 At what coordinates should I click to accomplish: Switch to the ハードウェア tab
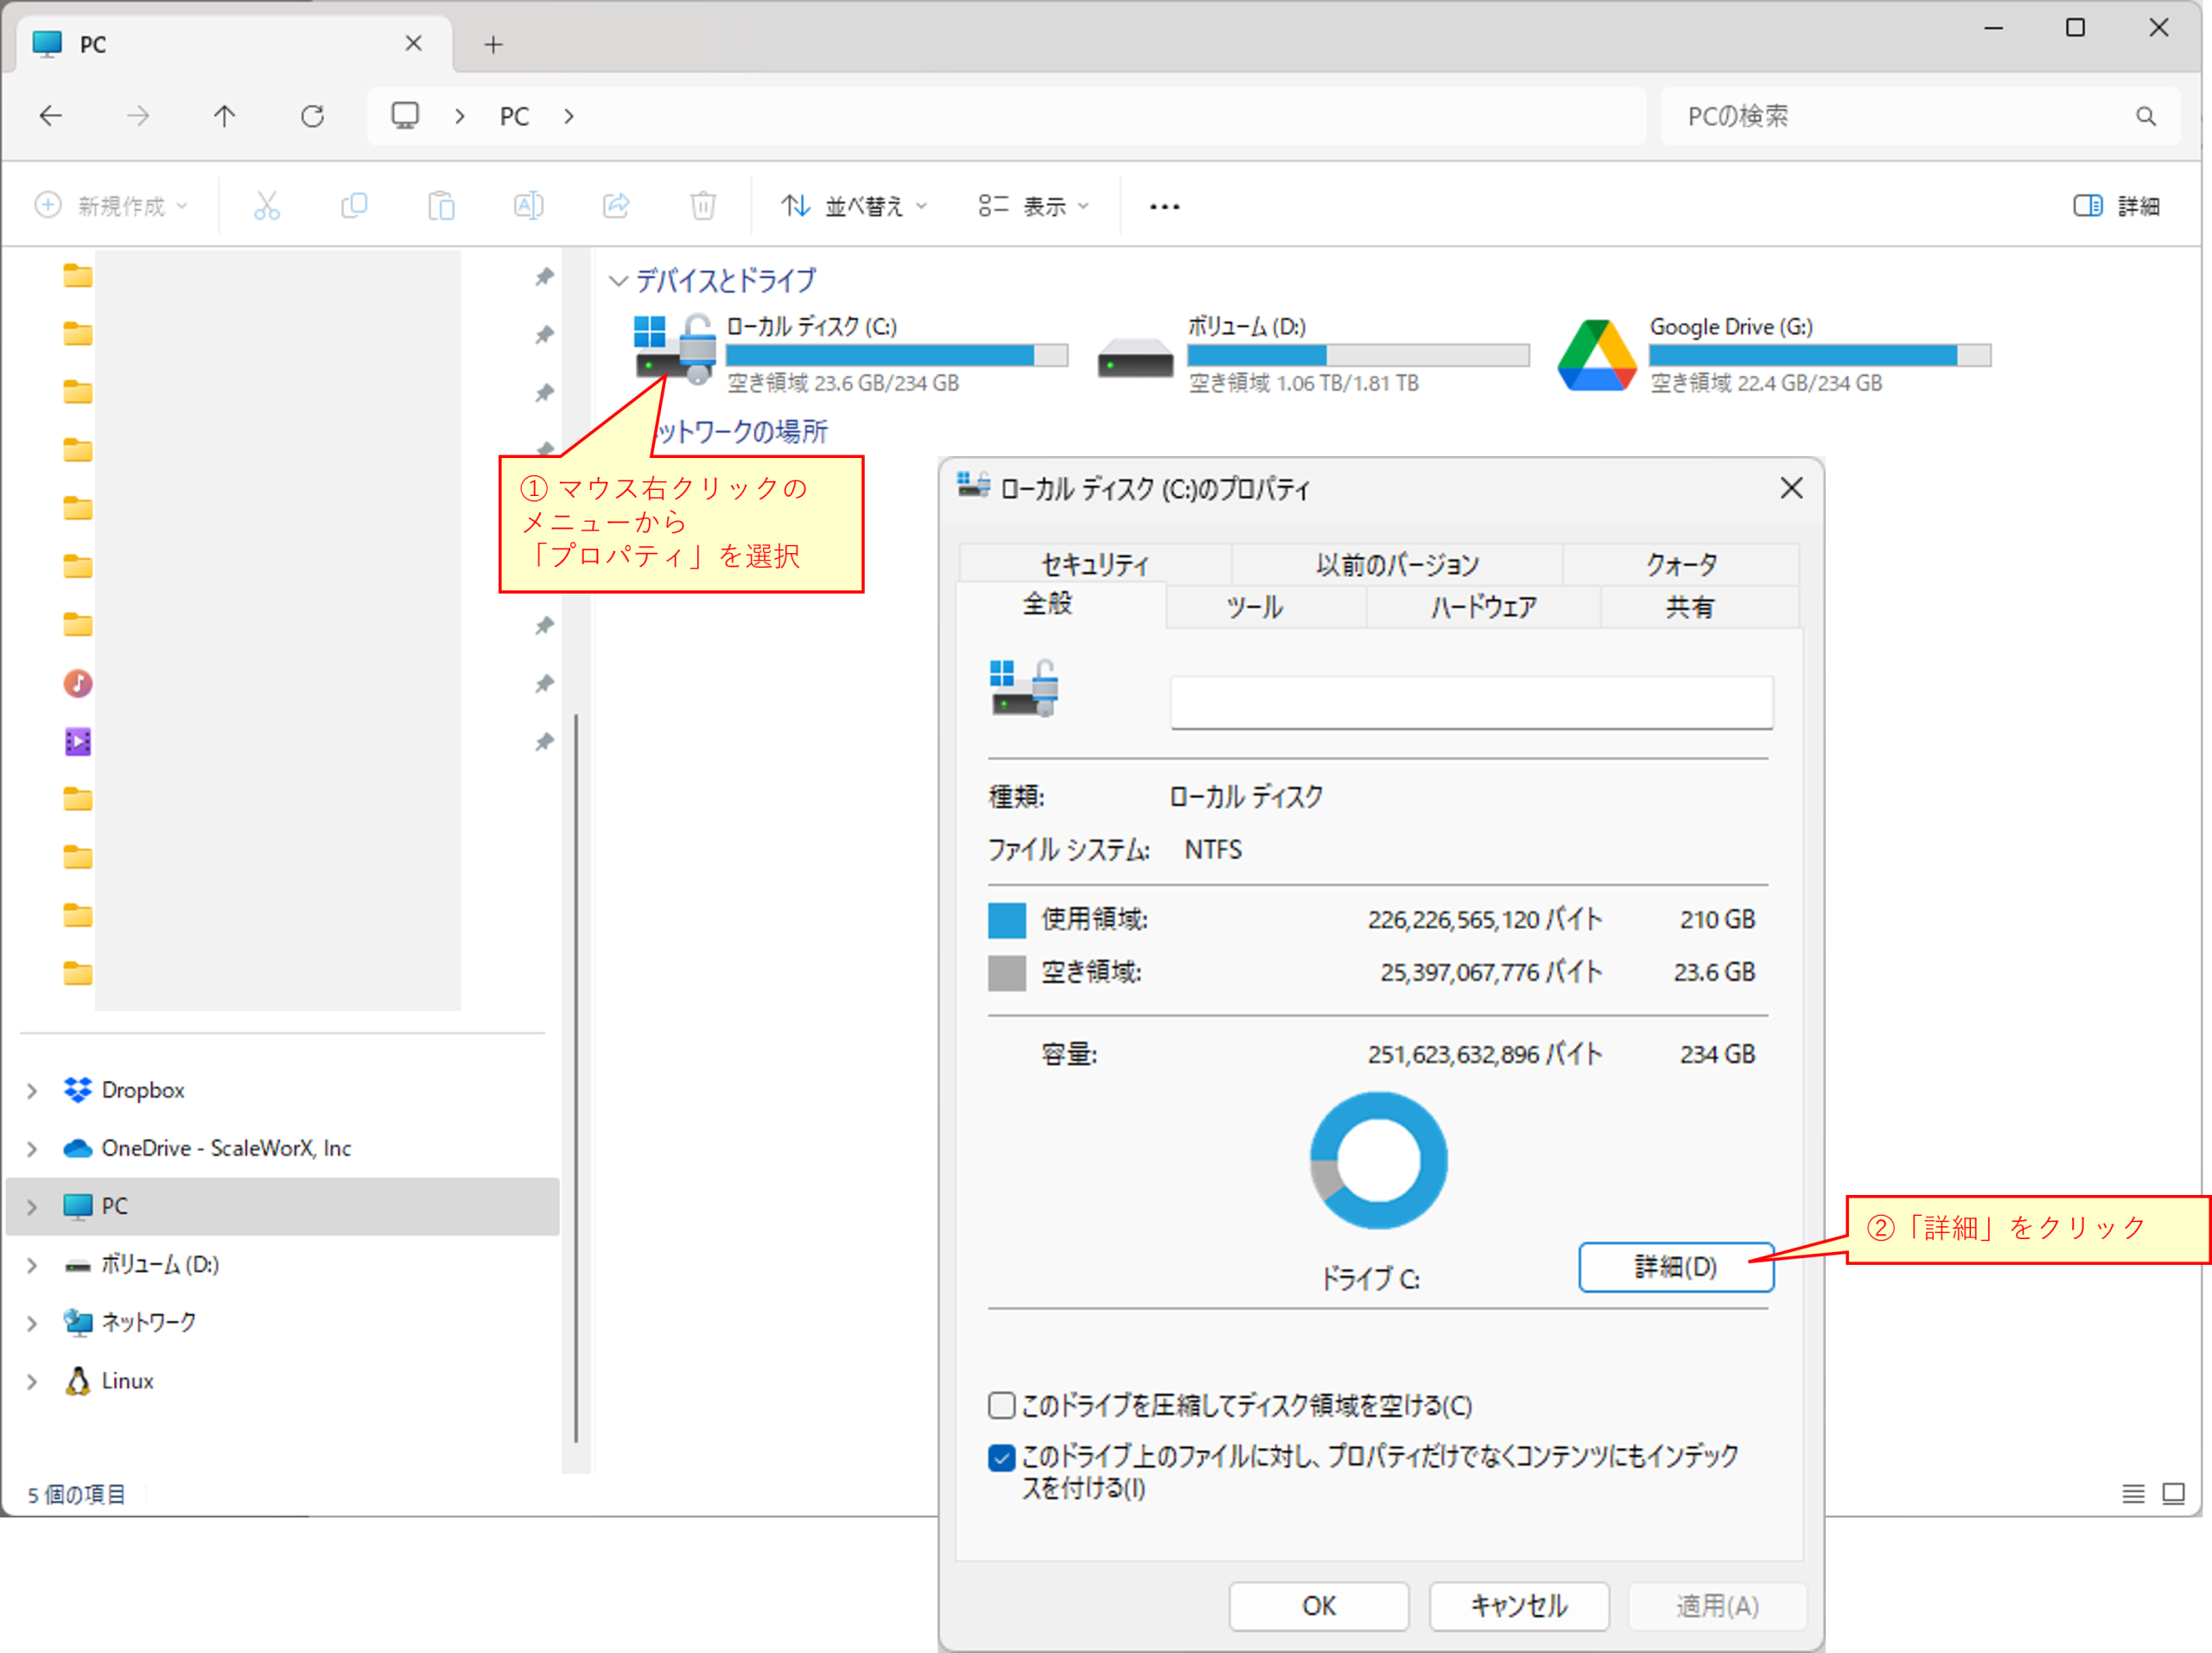click(1482, 606)
